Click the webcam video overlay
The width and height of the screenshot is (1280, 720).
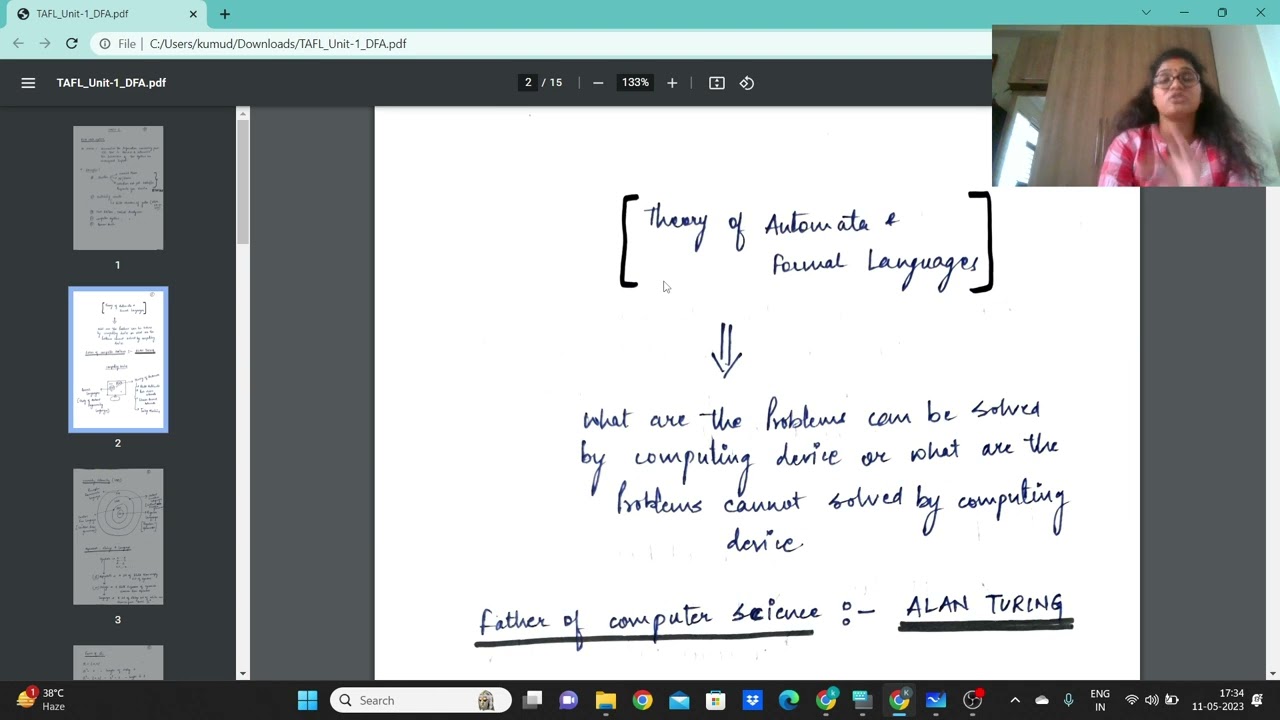tap(1136, 106)
